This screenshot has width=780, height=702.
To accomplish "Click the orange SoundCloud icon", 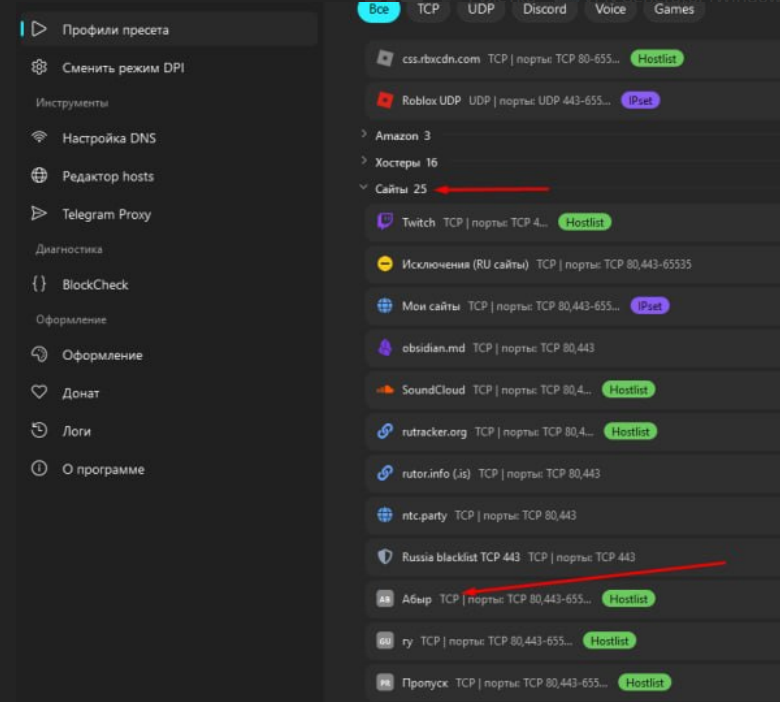I will pyautogui.click(x=385, y=390).
